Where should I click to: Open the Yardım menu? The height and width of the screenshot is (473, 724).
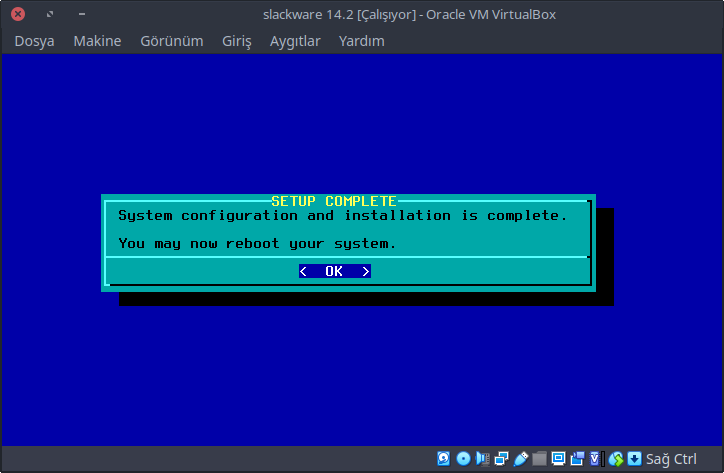(x=362, y=41)
